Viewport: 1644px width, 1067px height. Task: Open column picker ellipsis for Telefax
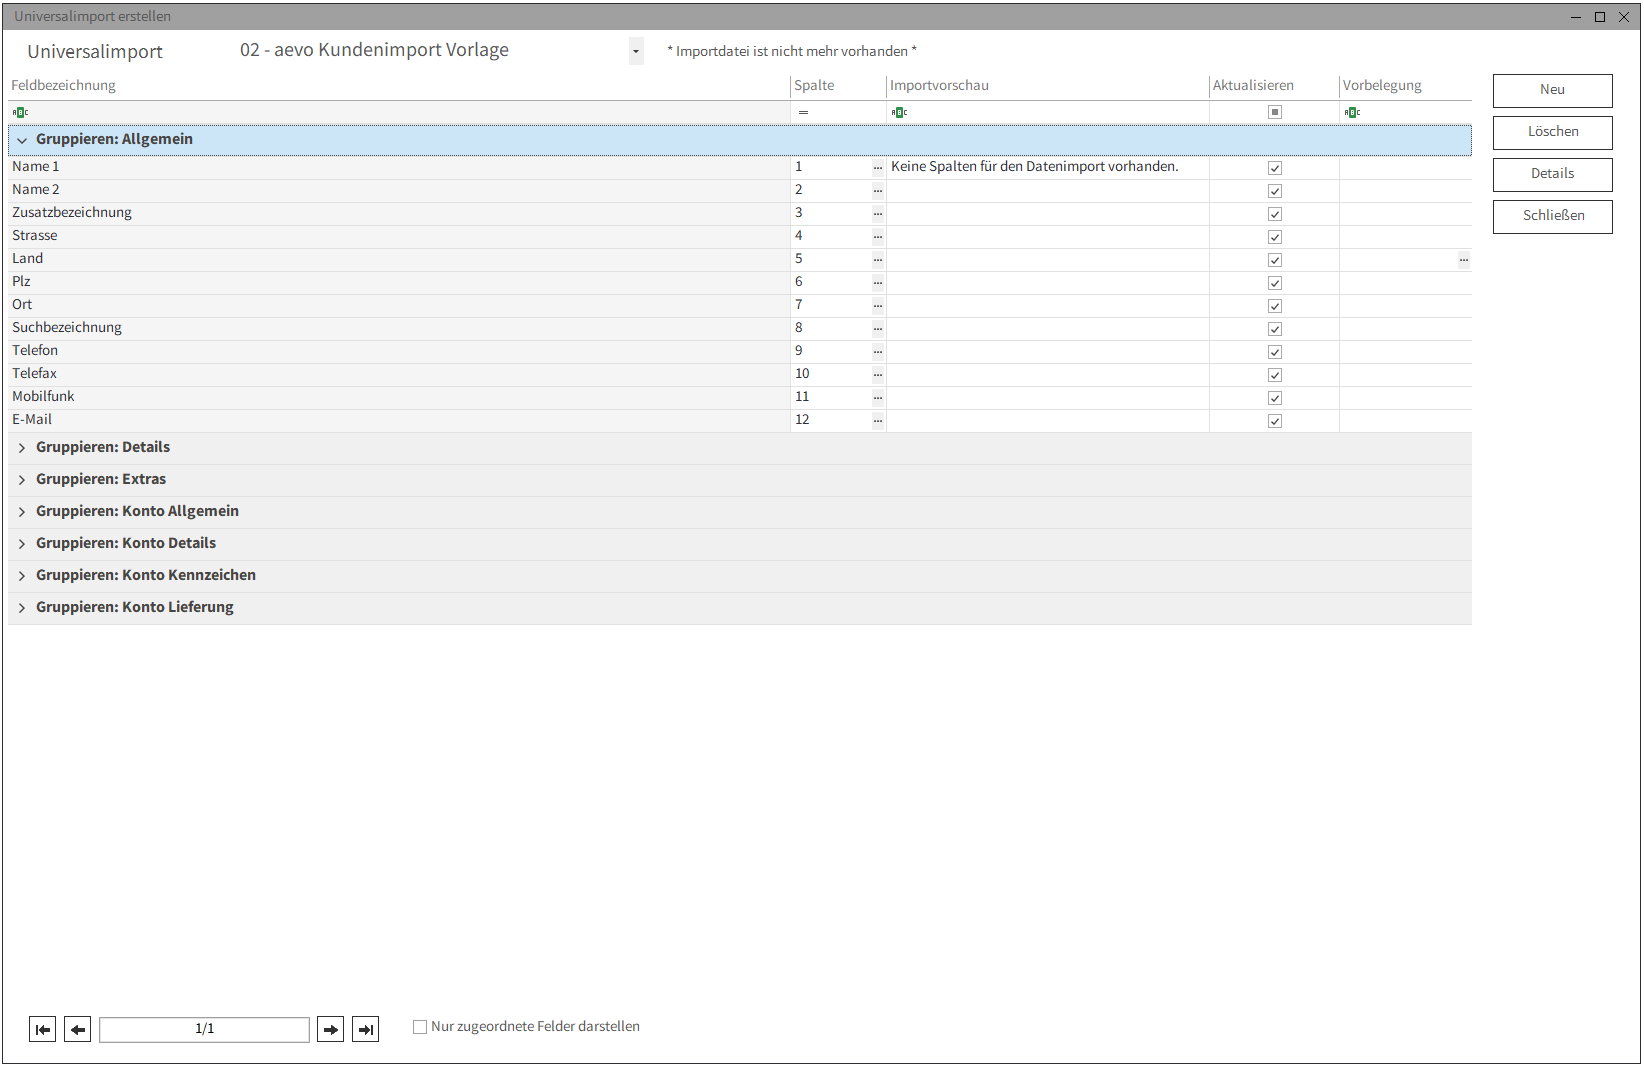point(878,374)
